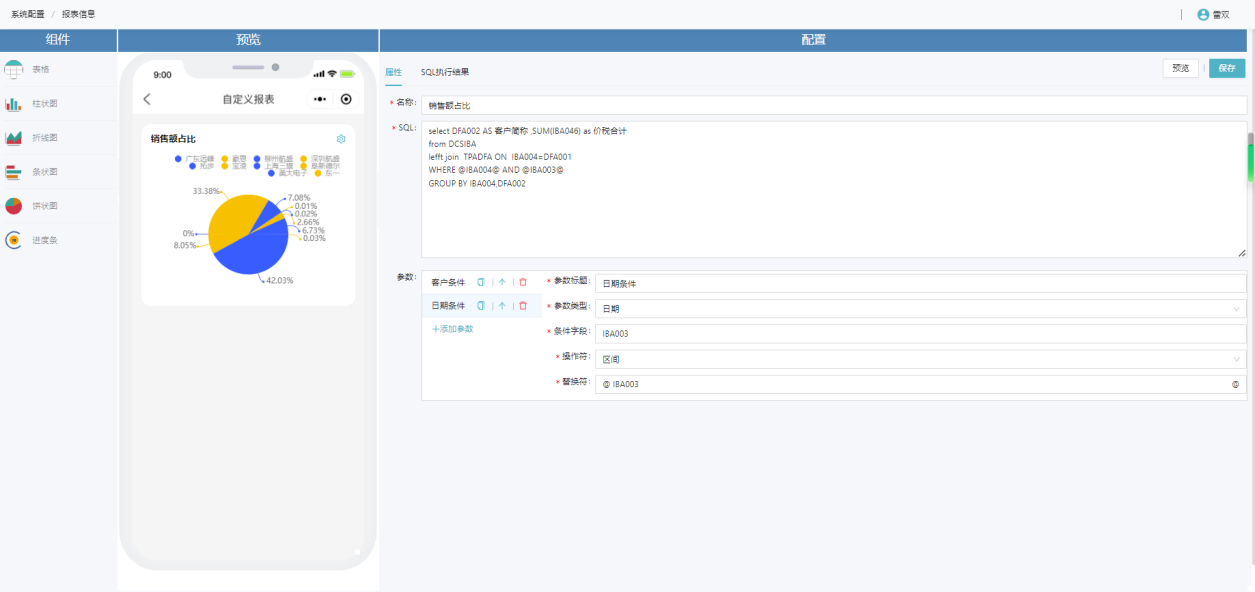
Task: Copy the 客户条件 parameter
Action: click(x=481, y=282)
